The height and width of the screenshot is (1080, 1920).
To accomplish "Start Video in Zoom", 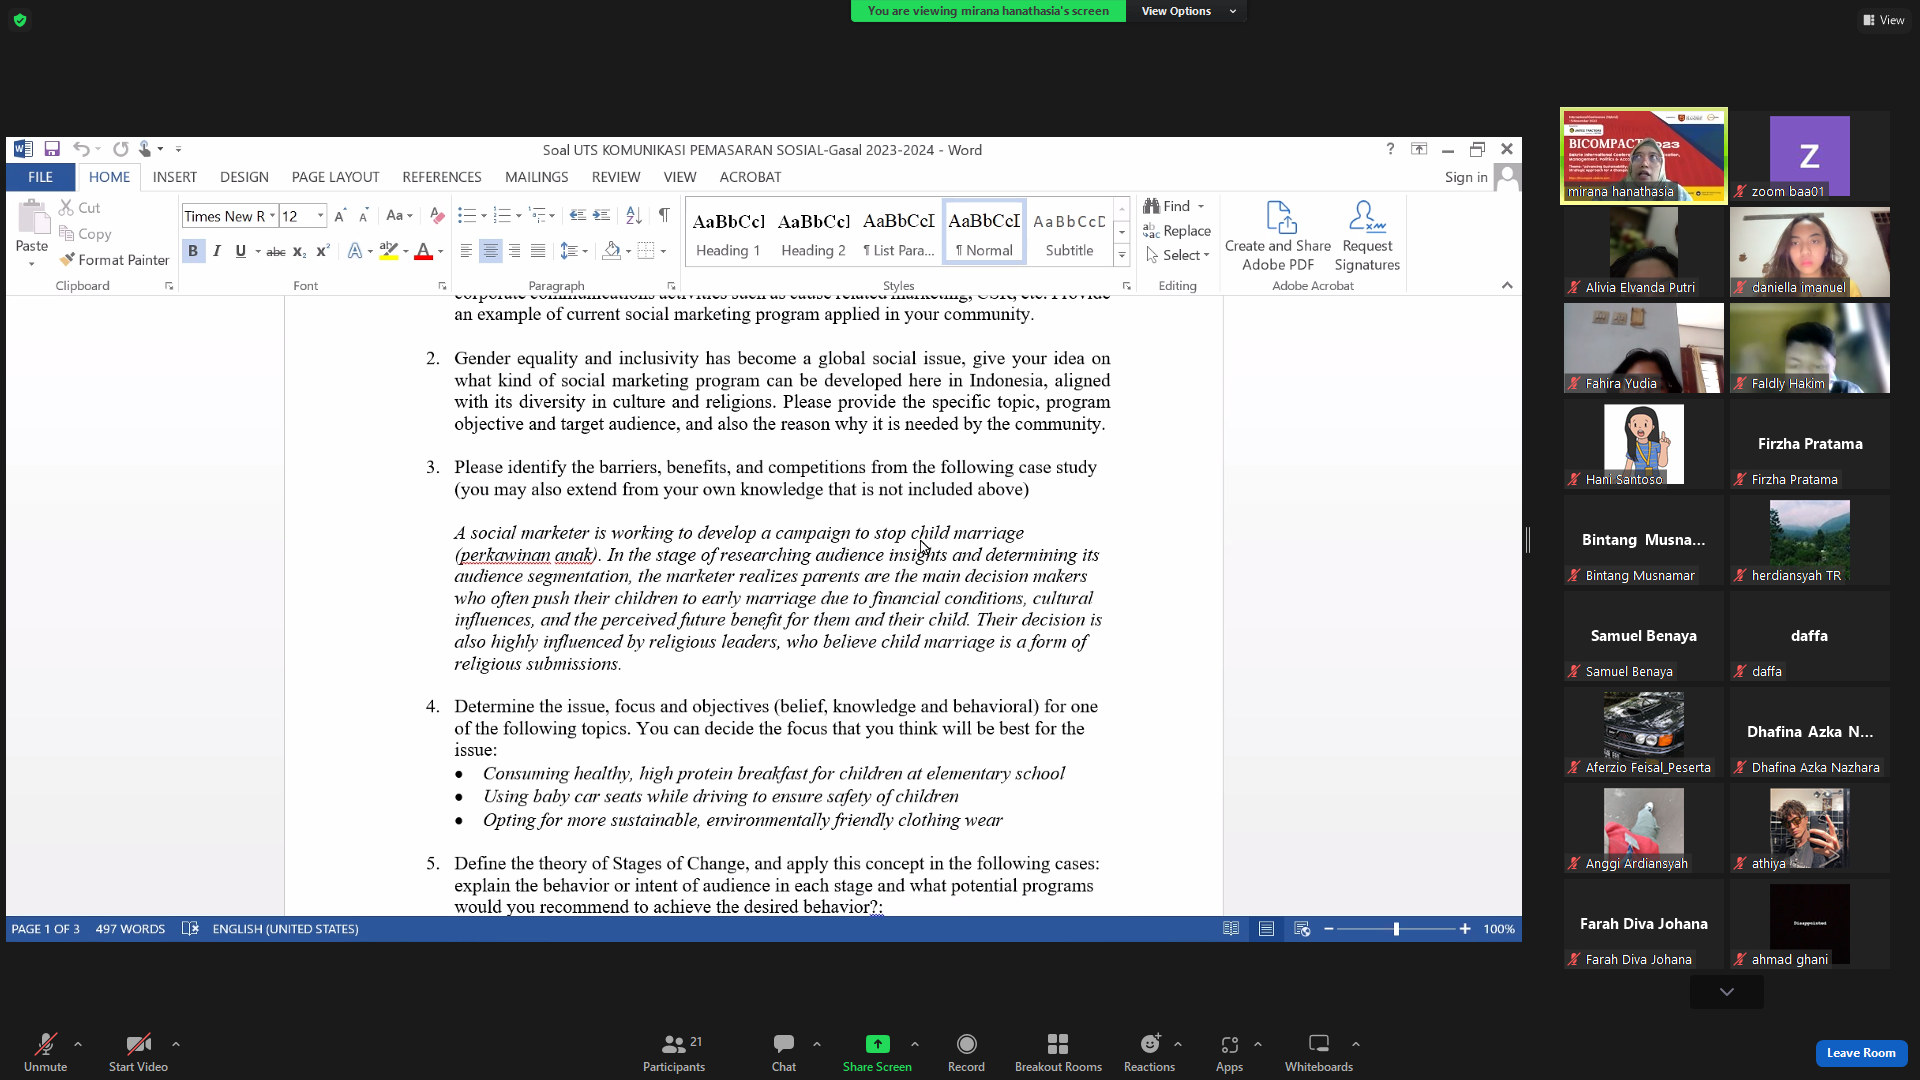I will click(x=138, y=1052).
